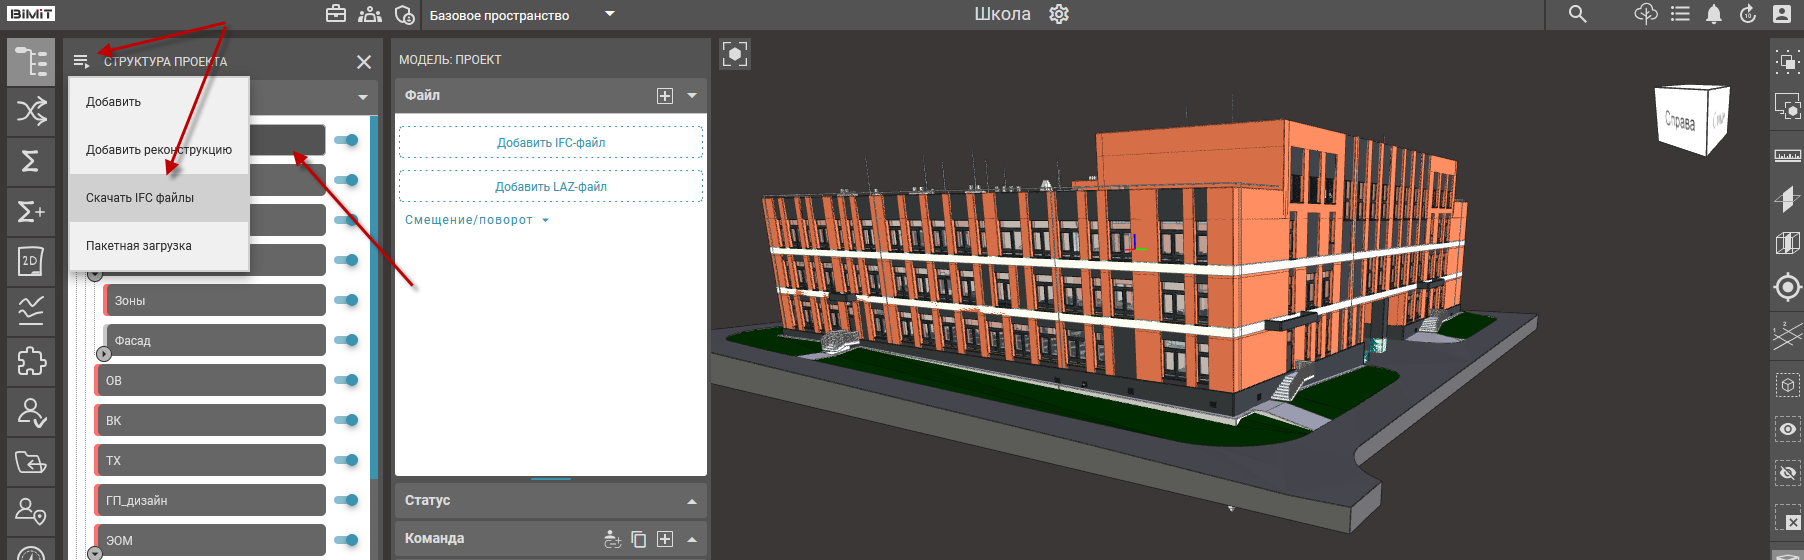Toggle visibility switch for Фасад
The width and height of the screenshot is (1804, 560).
pos(347,340)
